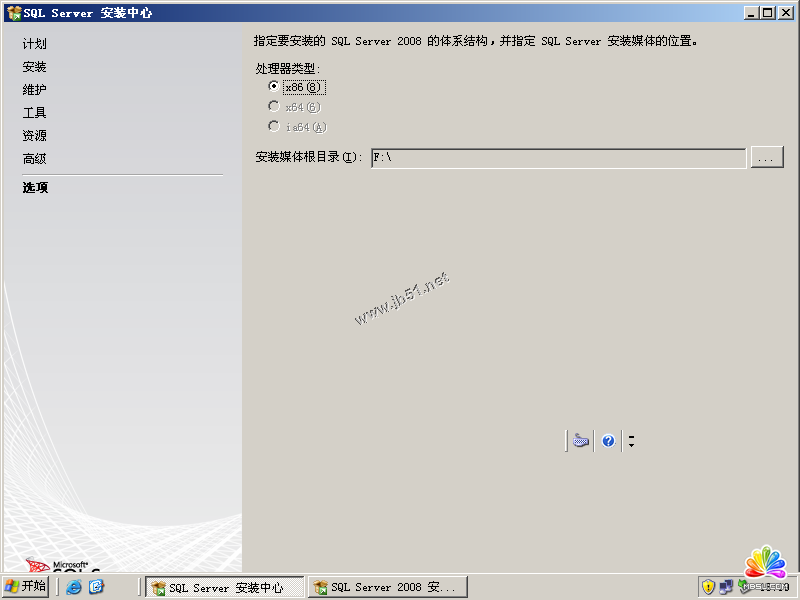The height and width of the screenshot is (600, 800).
Task: Click the SQL Server icon in the title bar
Action: click(x=13, y=13)
